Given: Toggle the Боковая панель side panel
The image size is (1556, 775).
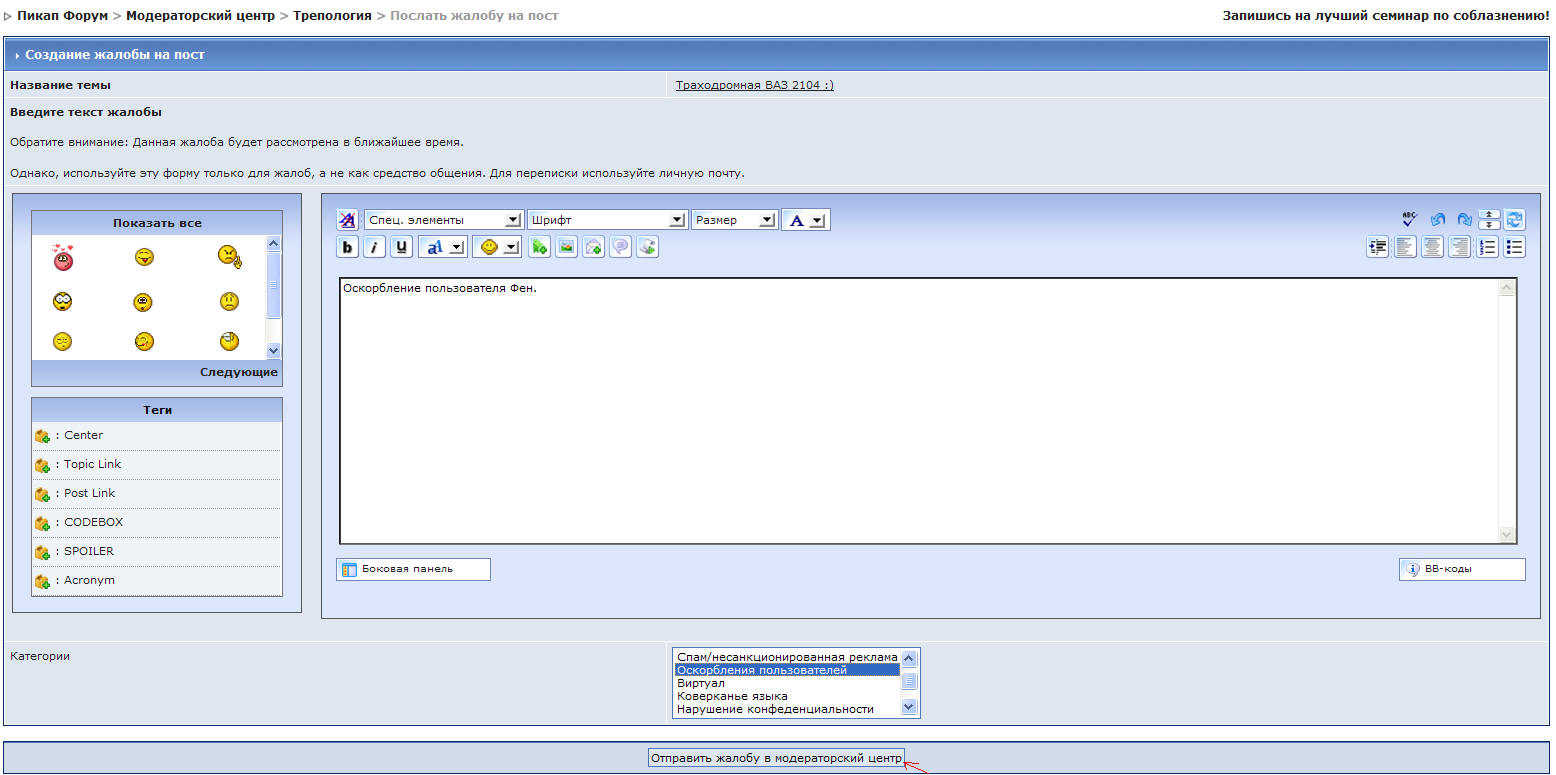Looking at the screenshot, I should click(x=413, y=569).
